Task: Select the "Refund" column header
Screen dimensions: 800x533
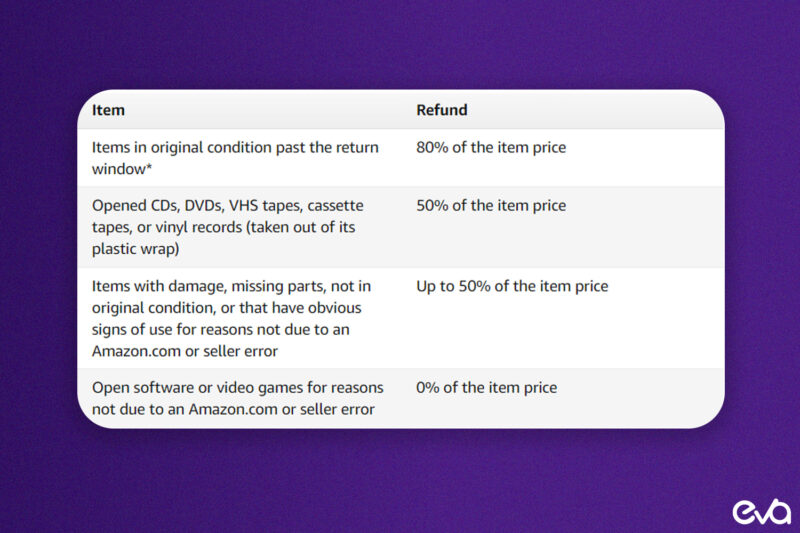Action: click(442, 110)
